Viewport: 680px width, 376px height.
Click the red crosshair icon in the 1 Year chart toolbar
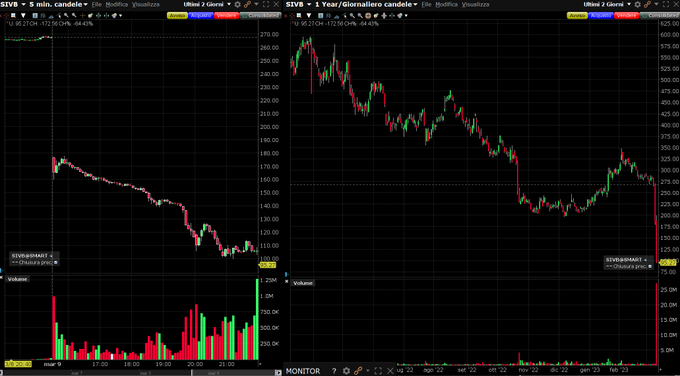coord(291,16)
